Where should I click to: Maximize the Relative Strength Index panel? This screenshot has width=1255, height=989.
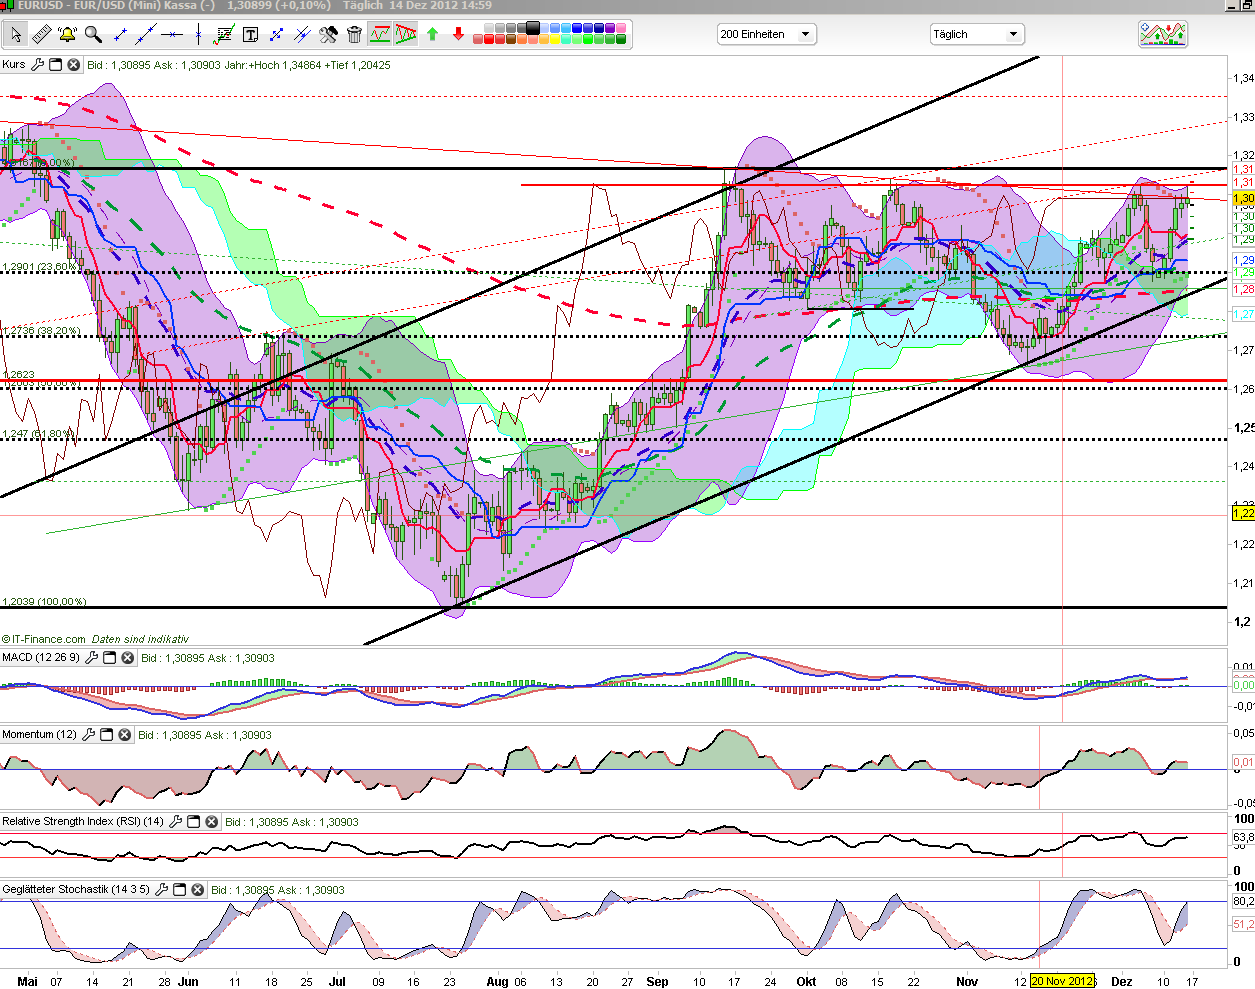(194, 822)
